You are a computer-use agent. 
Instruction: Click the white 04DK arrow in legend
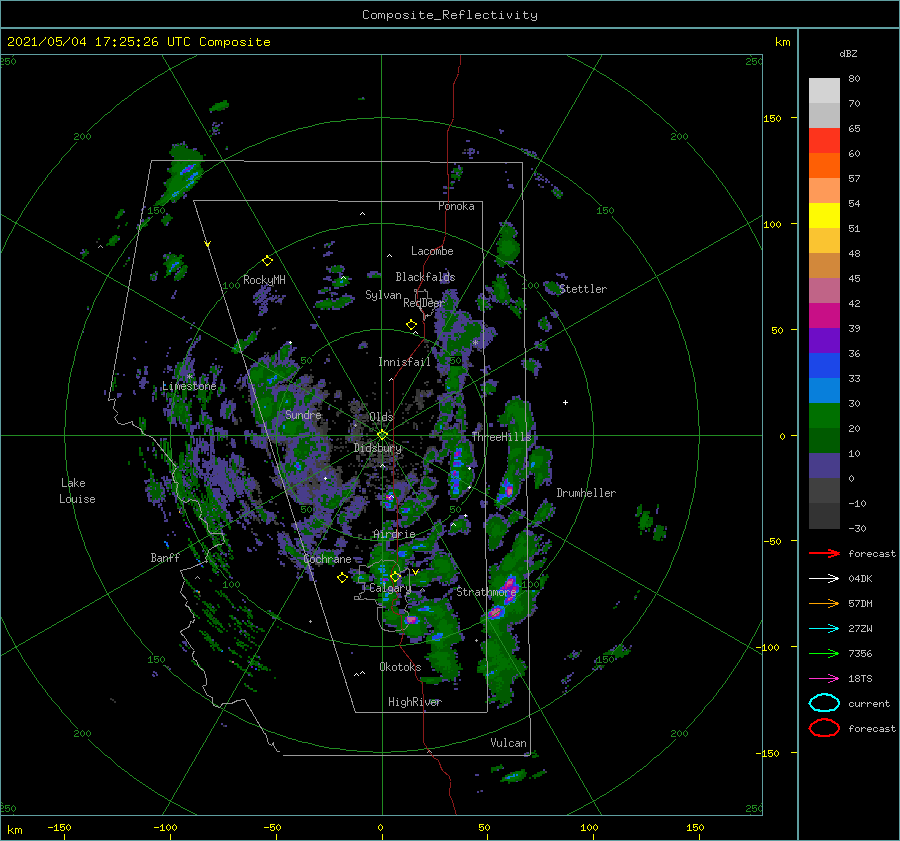point(824,579)
